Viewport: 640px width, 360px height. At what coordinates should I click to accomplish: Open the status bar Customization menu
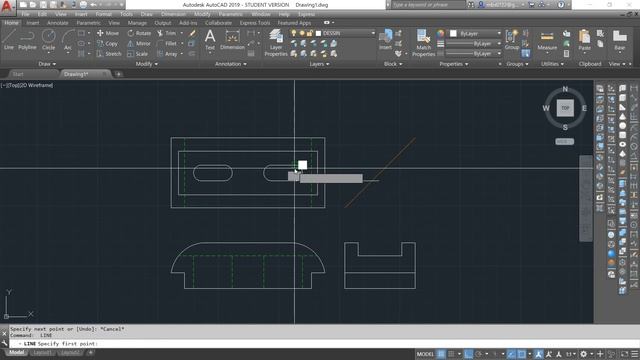635,354
